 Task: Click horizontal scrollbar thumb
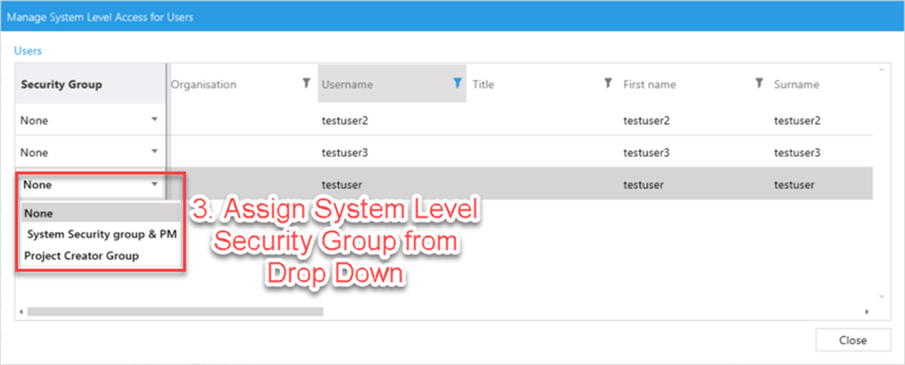[175, 311]
